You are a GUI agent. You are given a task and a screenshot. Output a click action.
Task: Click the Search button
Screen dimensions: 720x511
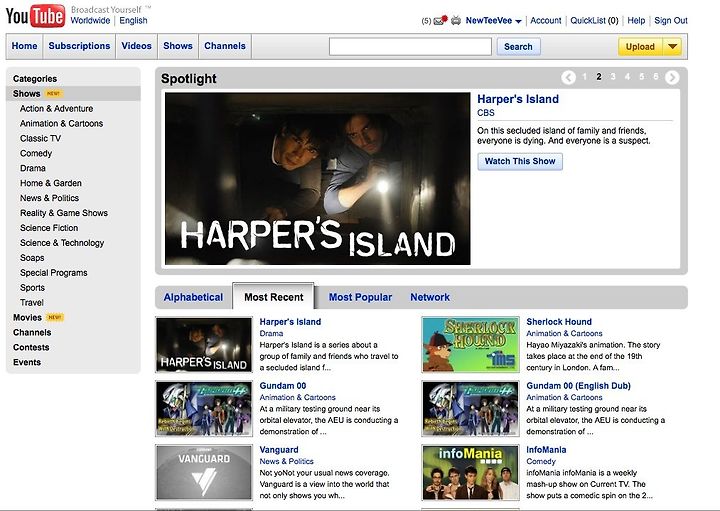(x=518, y=46)
